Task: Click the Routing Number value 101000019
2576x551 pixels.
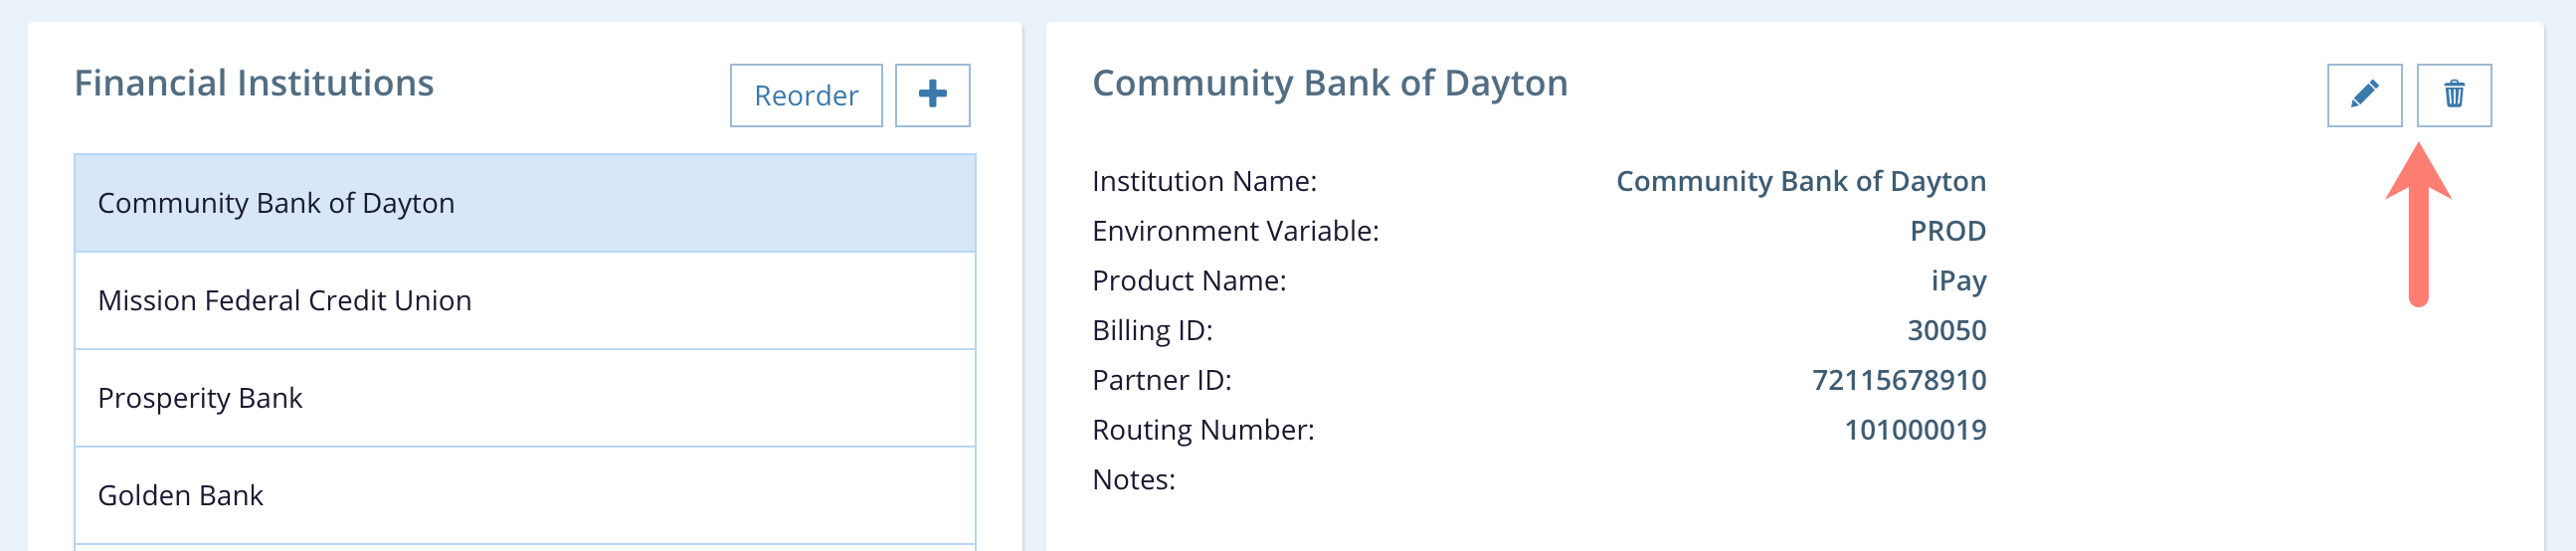Action: tap(1914, 430)
